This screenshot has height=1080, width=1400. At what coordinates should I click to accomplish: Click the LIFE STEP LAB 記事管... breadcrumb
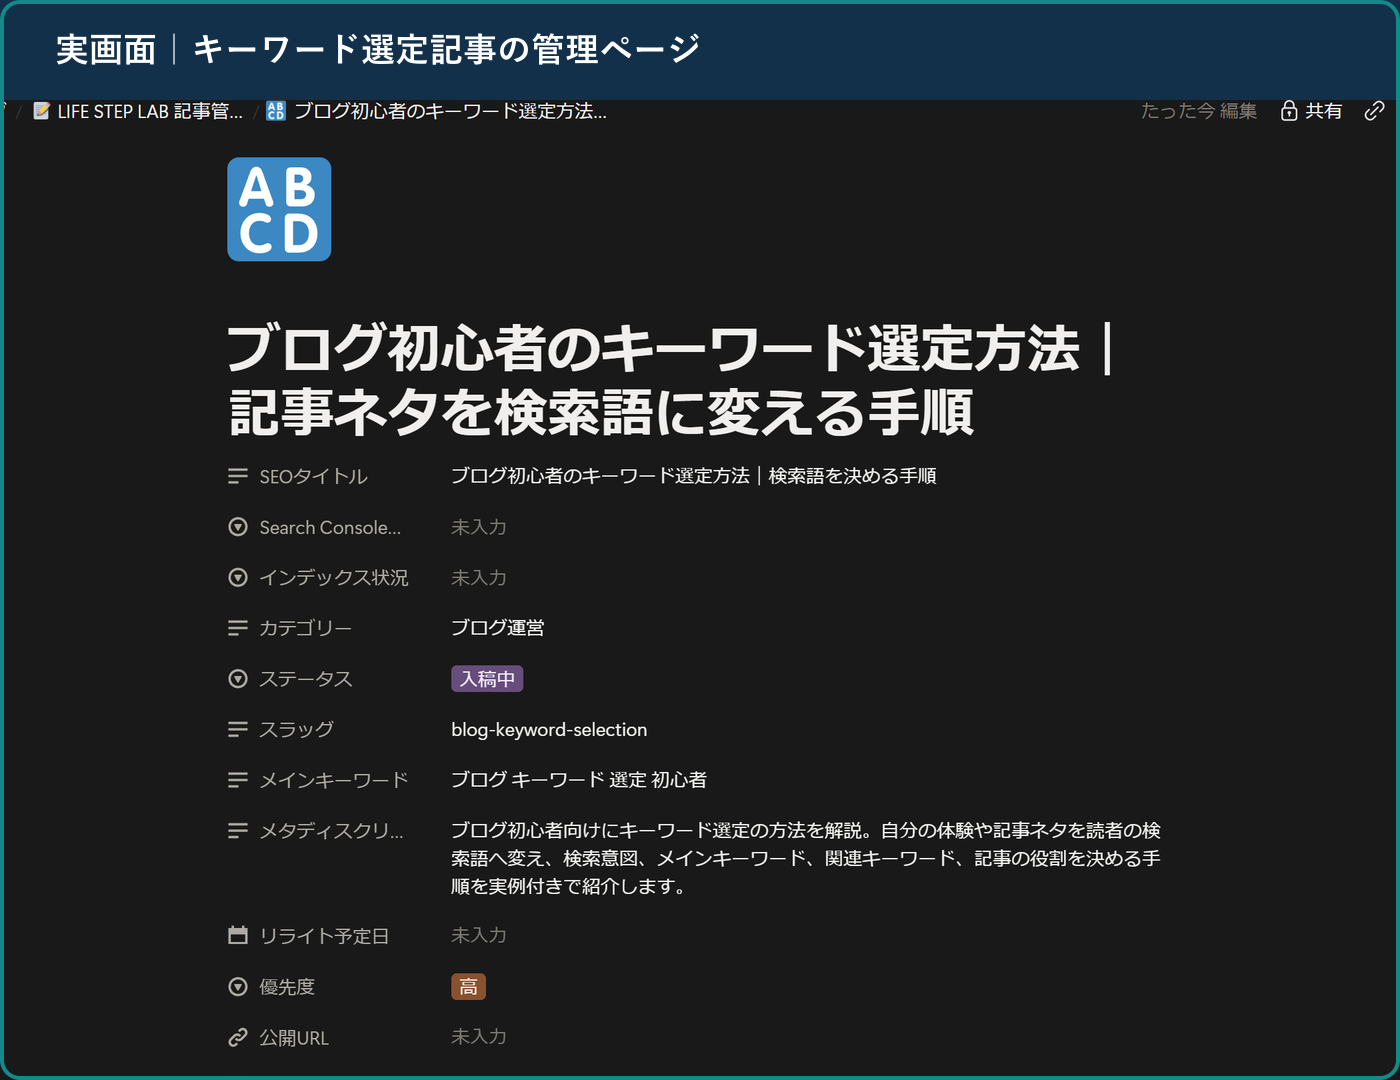[x=138, y=111]
